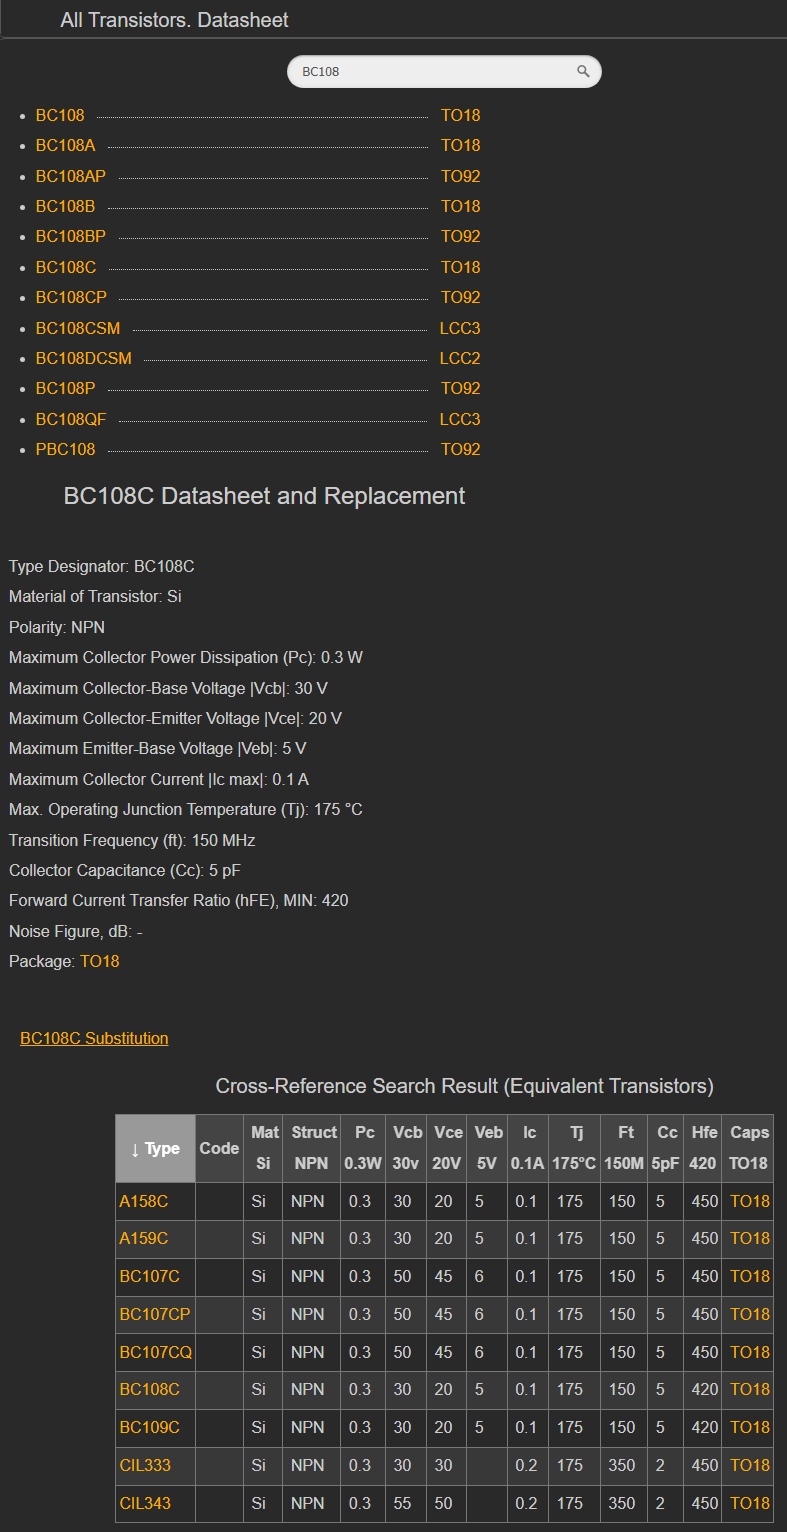
Task: Open the All Transistors. Datasheet header
Action: click(x=175, y=20)
